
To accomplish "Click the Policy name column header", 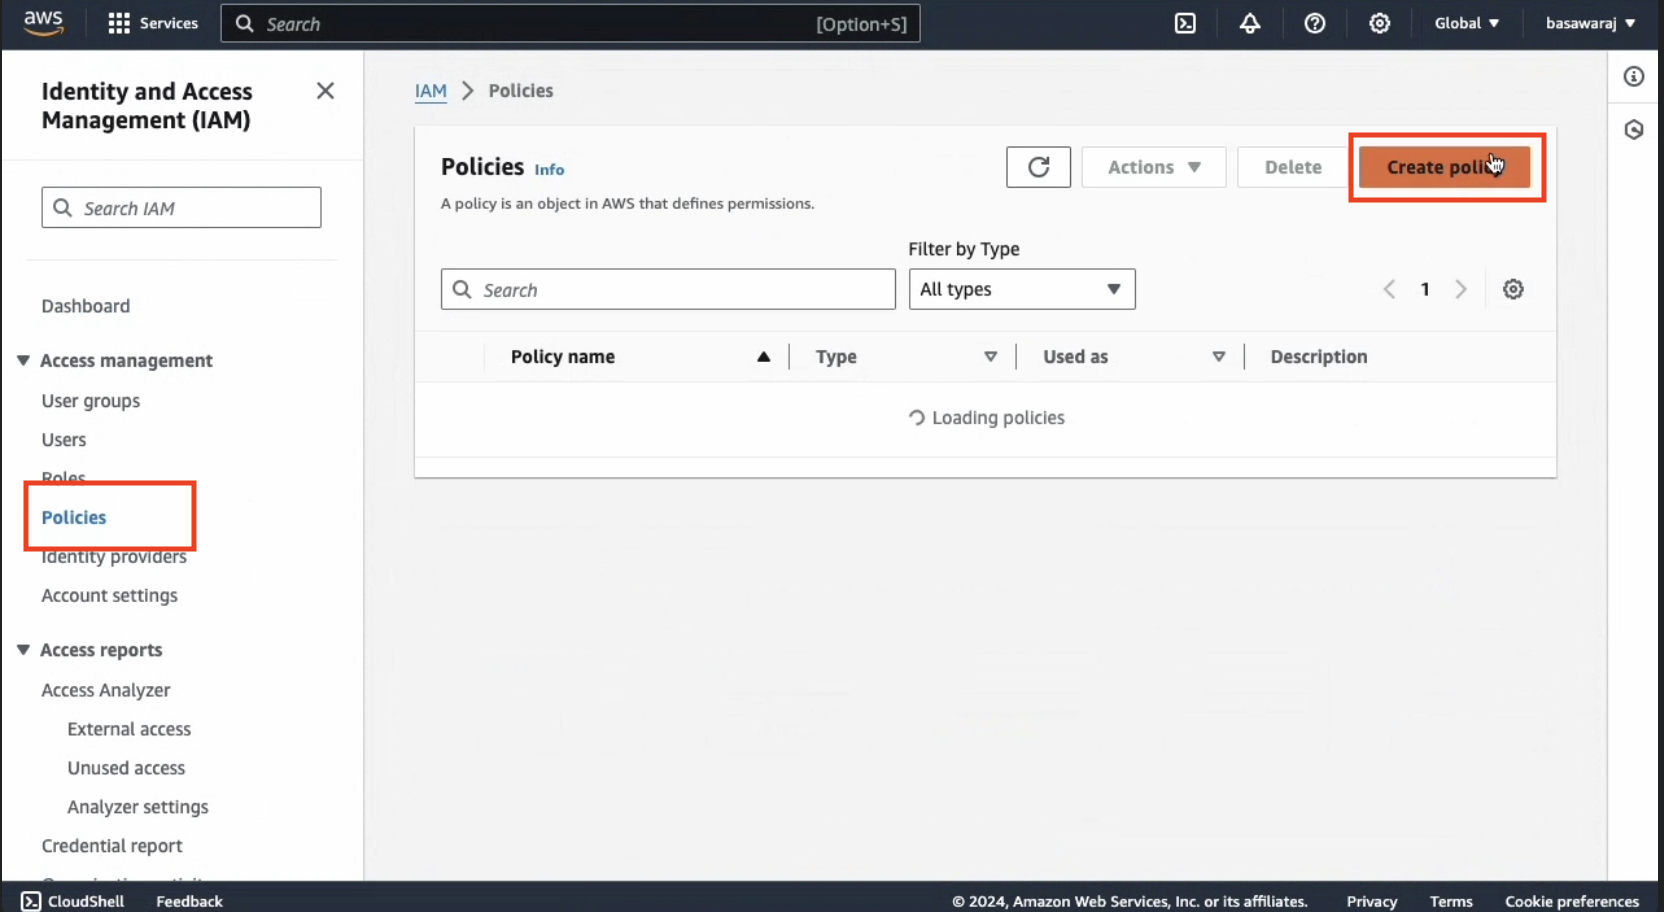I will tap(562, 357).
